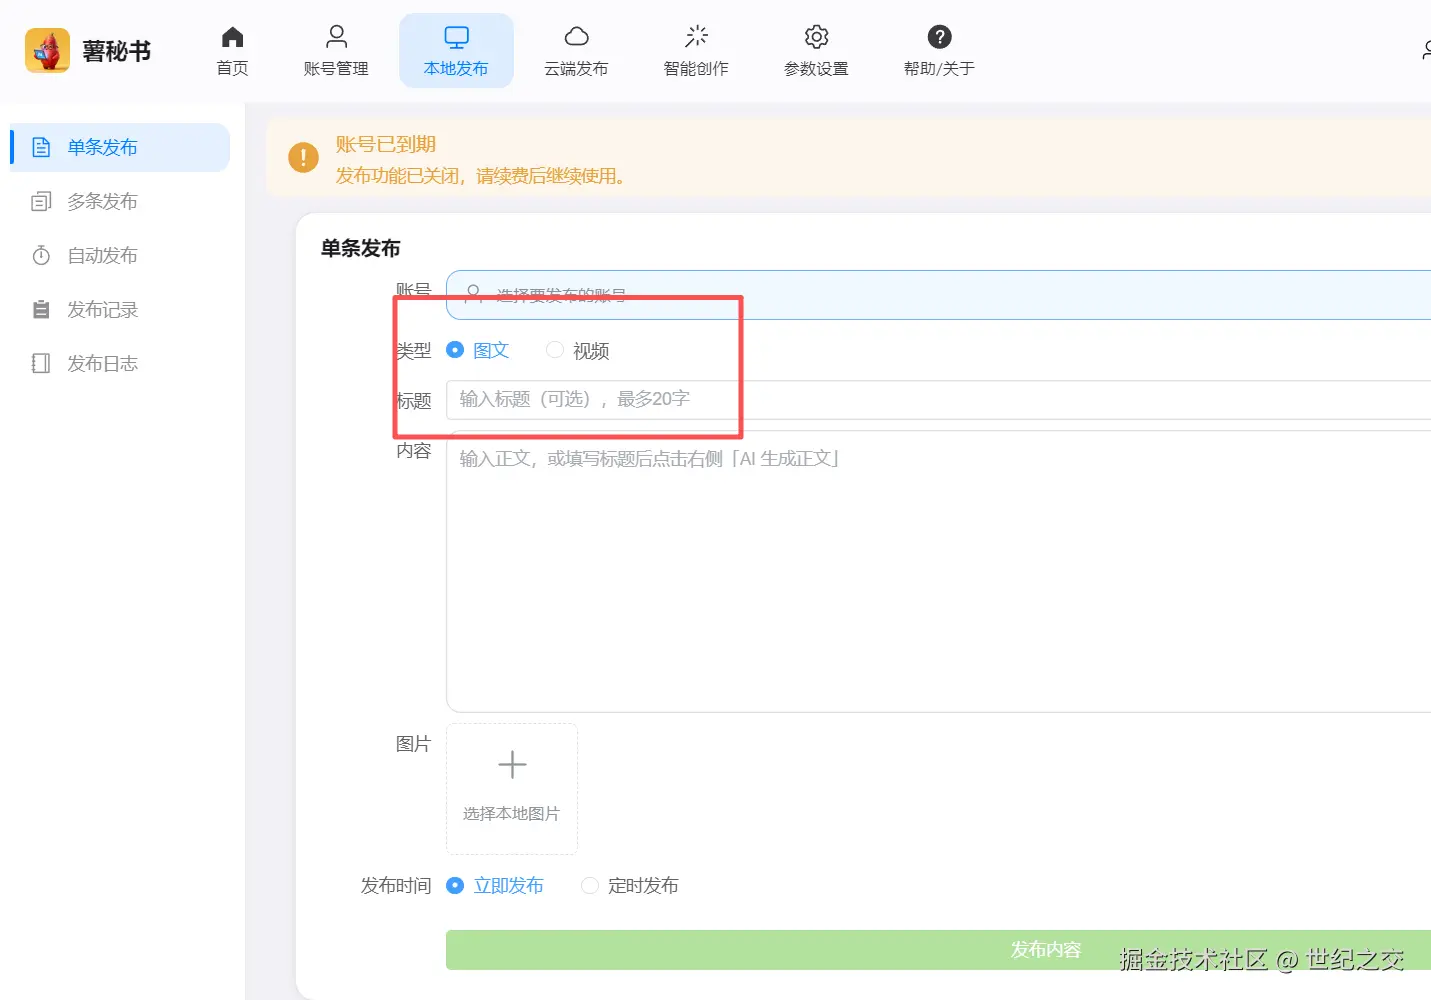Expand 本地发布 local publish menu

pos(456,48)
